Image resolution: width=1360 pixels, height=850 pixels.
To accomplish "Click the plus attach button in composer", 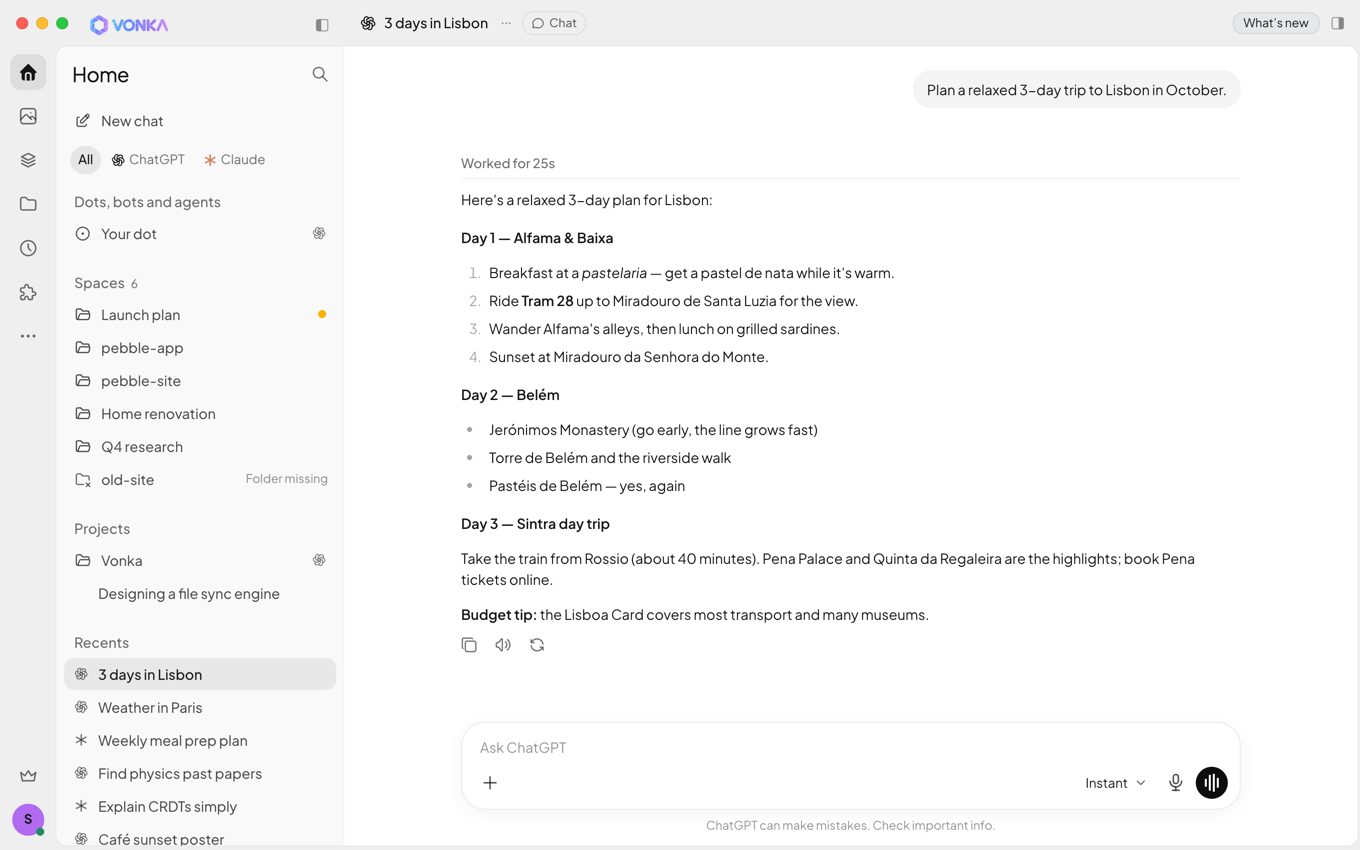I will (x=490, y=783).
